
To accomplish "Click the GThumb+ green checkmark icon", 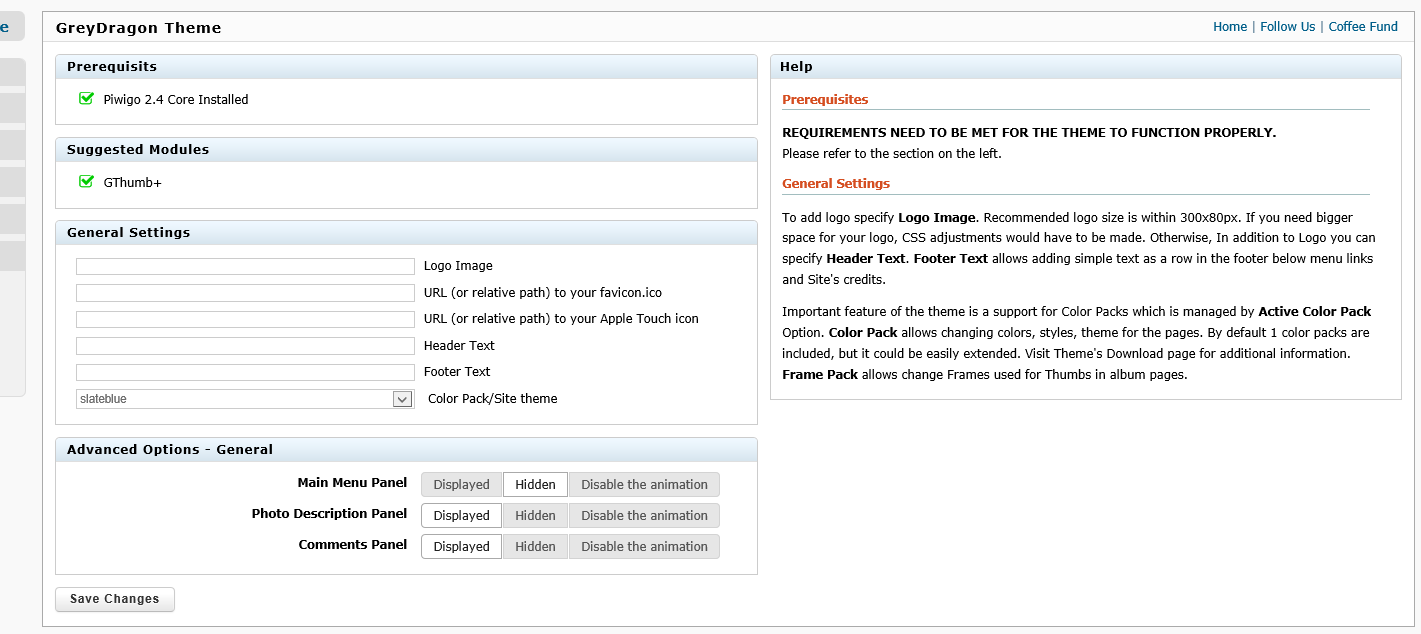I will [86, 182].
